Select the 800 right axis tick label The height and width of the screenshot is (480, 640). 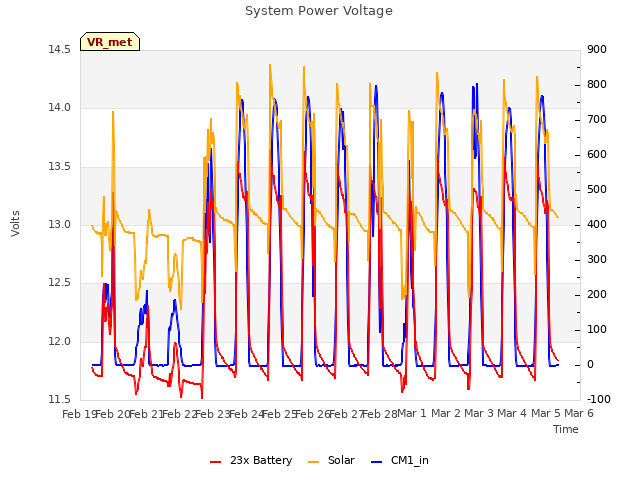click(x=597, y=84)
